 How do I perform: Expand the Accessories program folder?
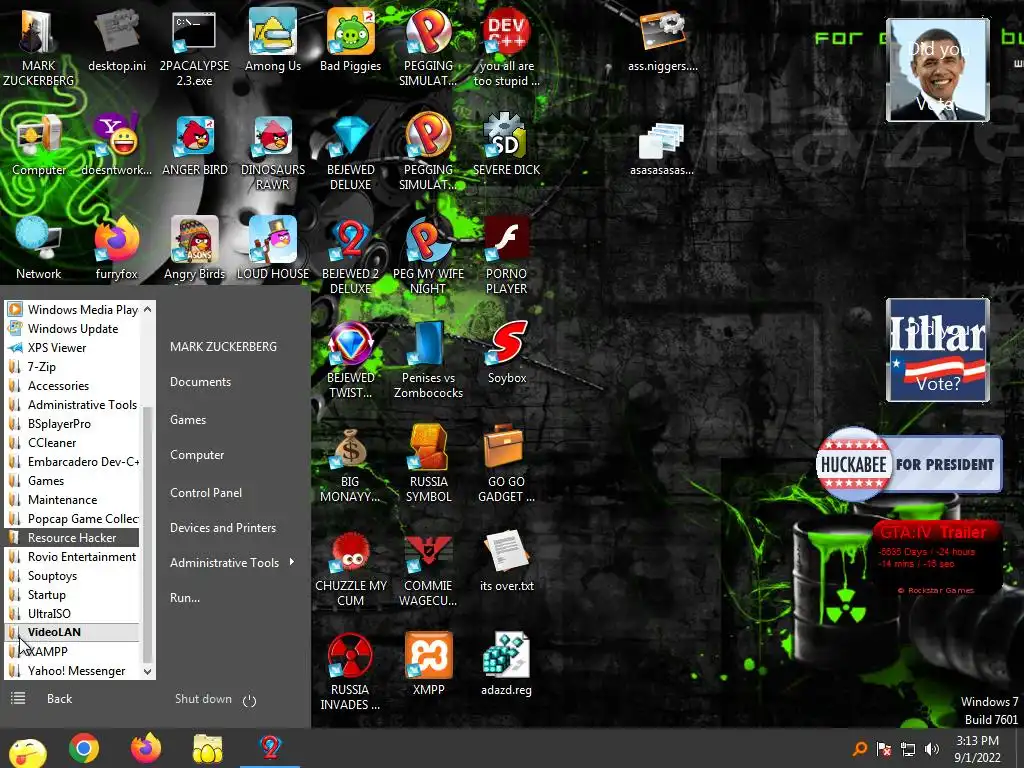[72, 386]
